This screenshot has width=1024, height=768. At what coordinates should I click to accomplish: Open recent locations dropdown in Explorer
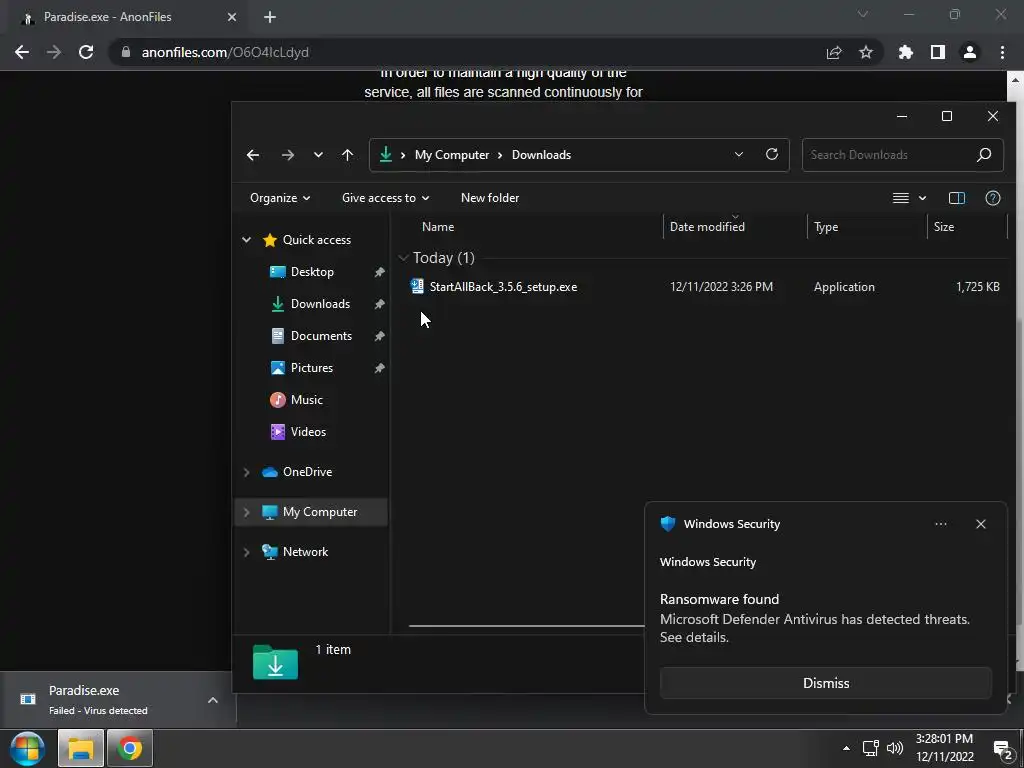click(318, 155)
